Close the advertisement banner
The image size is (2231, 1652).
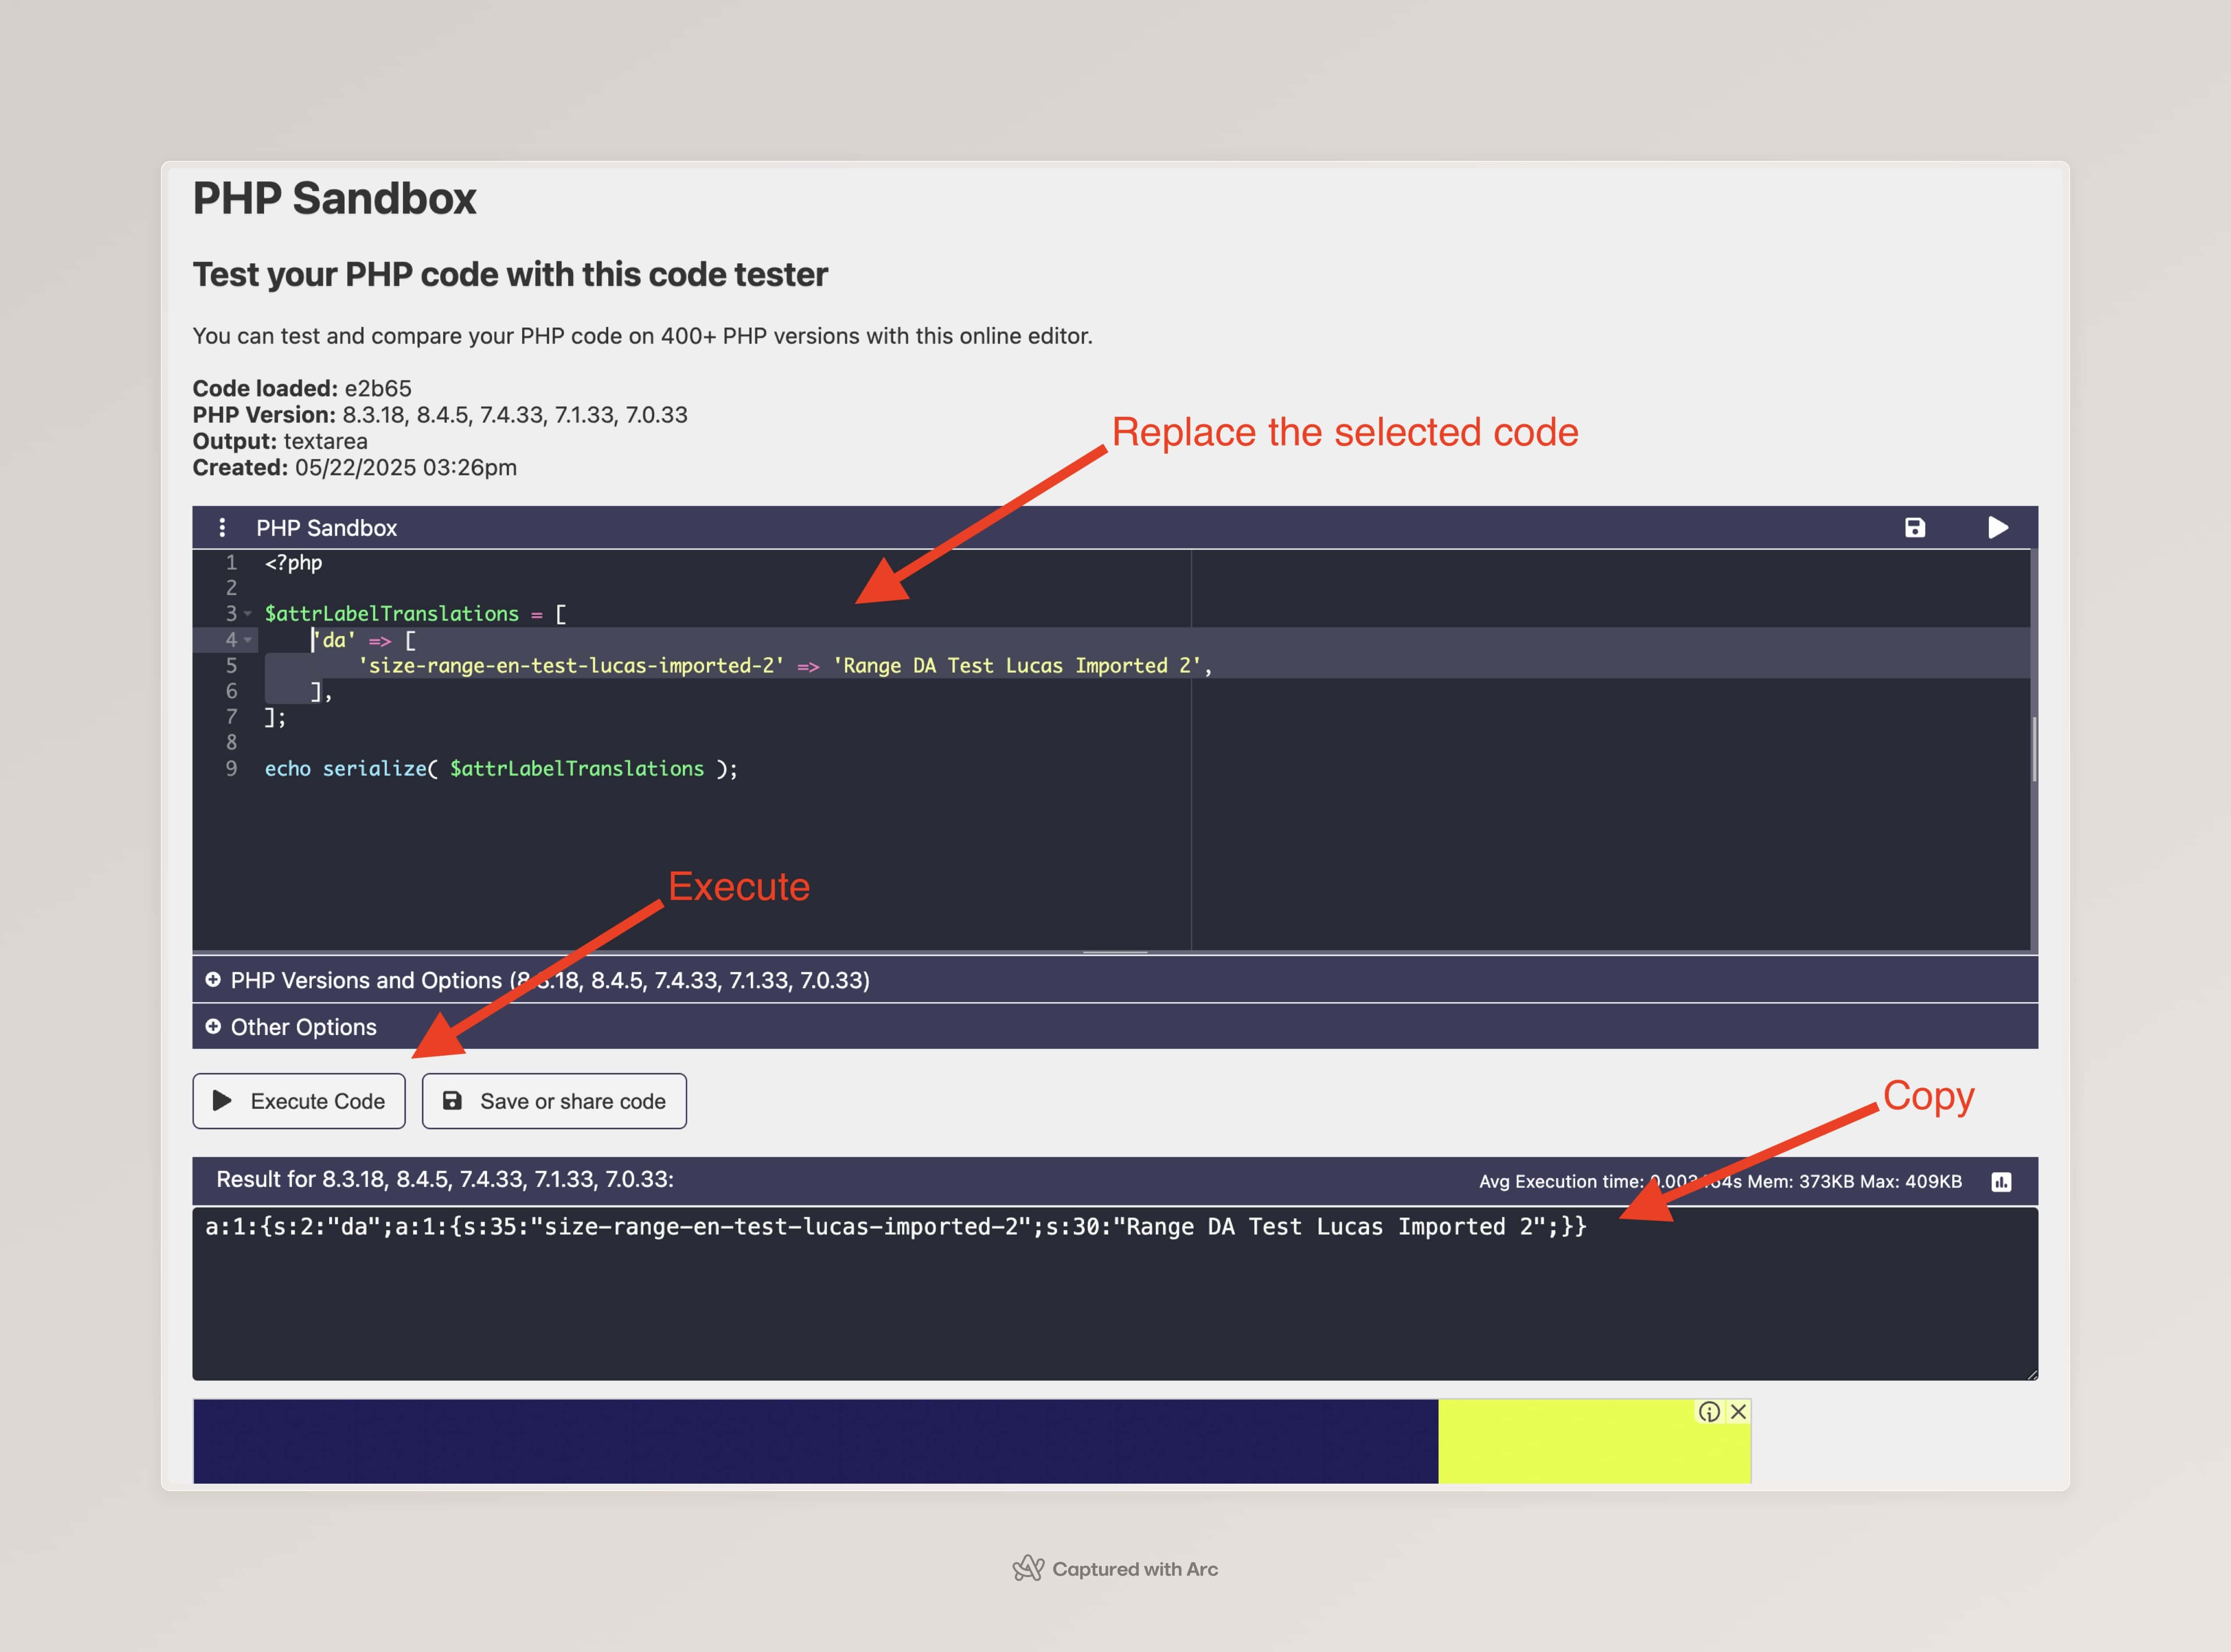[1738, 1412]
